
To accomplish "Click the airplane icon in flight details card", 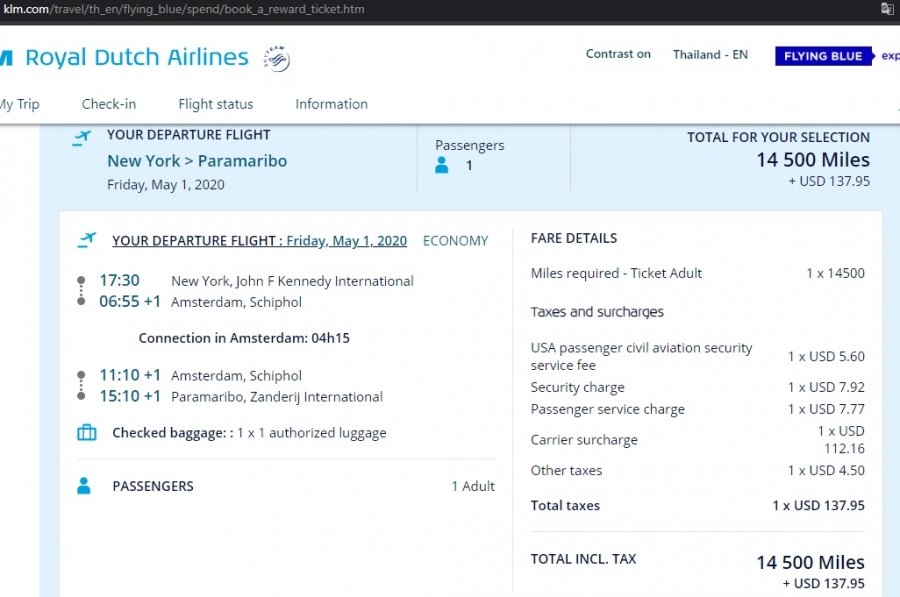I will [x=87, y=240].
